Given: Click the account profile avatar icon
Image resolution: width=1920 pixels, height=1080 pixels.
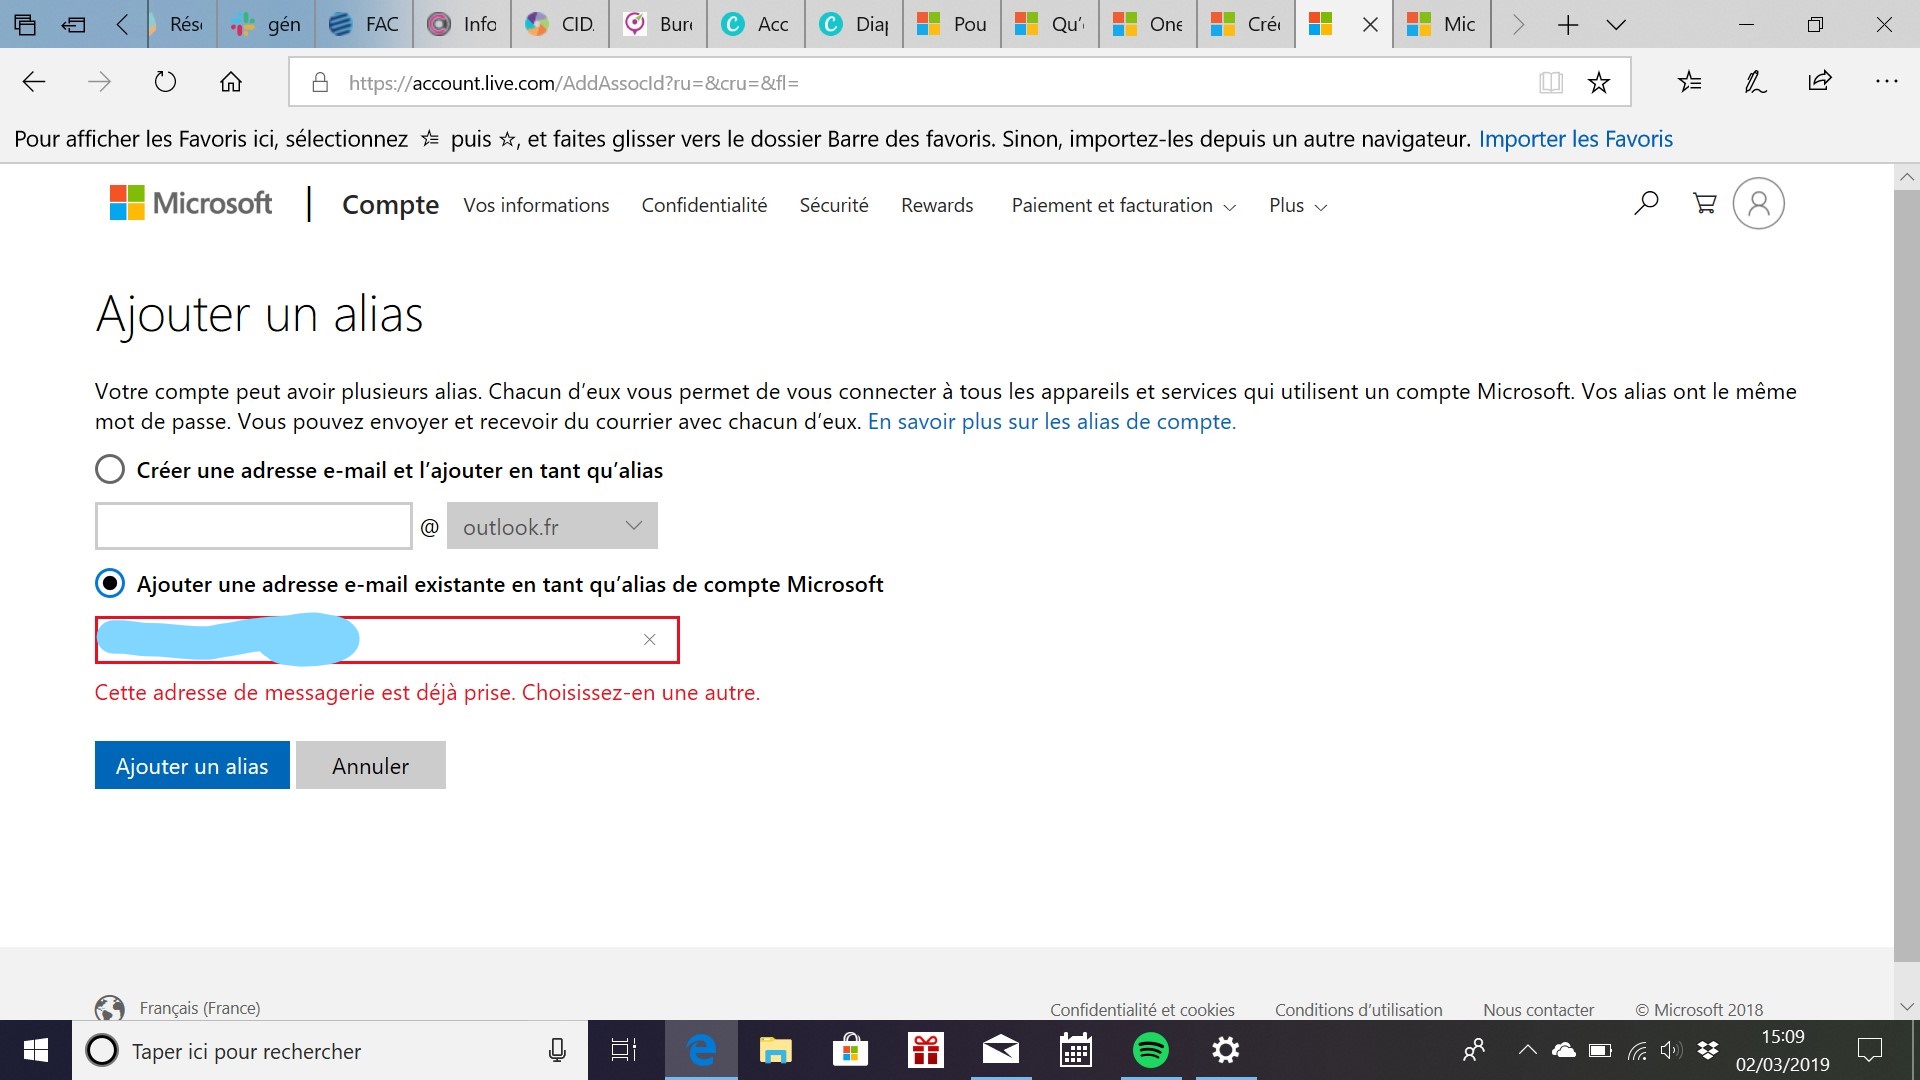Looking at the screenshot, I should (1758, 204).
